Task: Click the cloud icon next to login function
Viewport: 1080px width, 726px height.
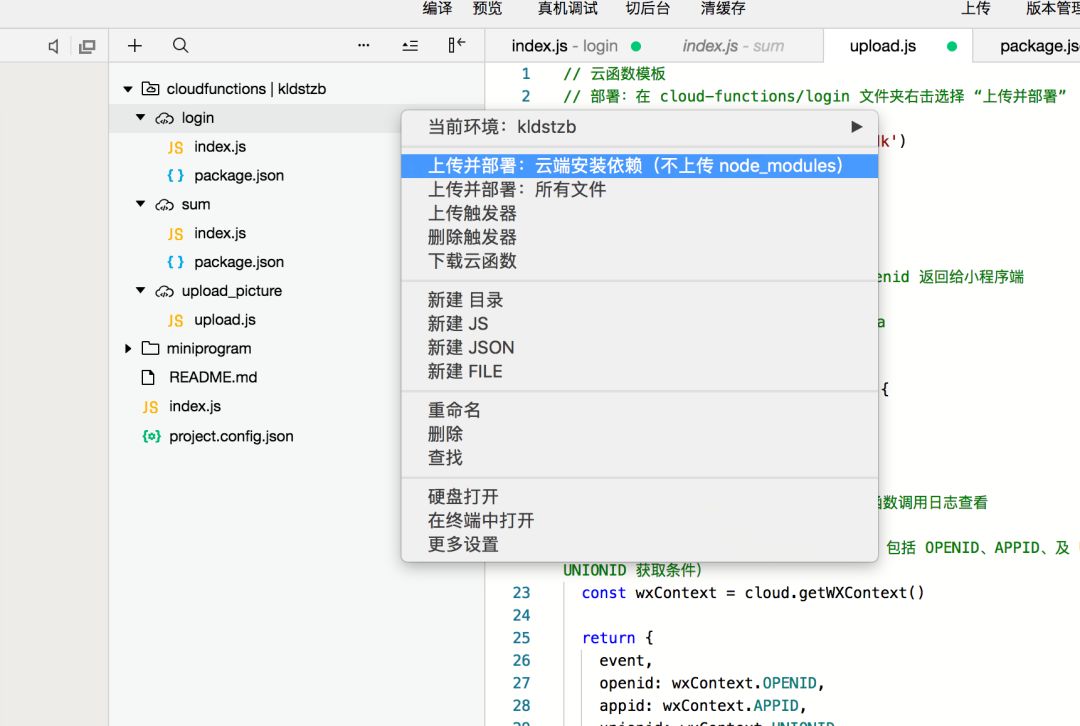Action: 164,117
